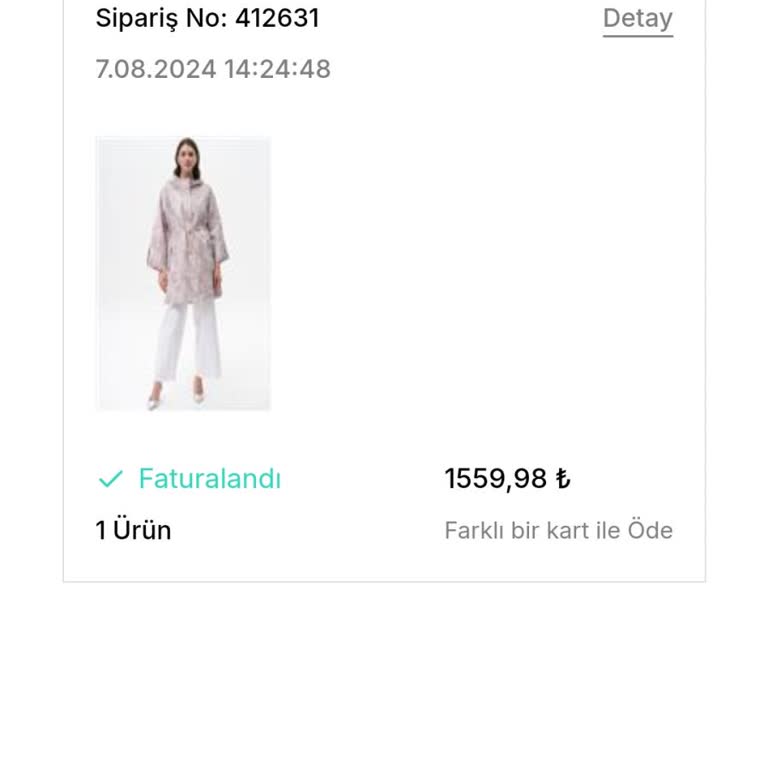The width and height of the screenshot is (768, 768).
Task: Click the 1559,98 price amount
Action: (x=496, y=479)
